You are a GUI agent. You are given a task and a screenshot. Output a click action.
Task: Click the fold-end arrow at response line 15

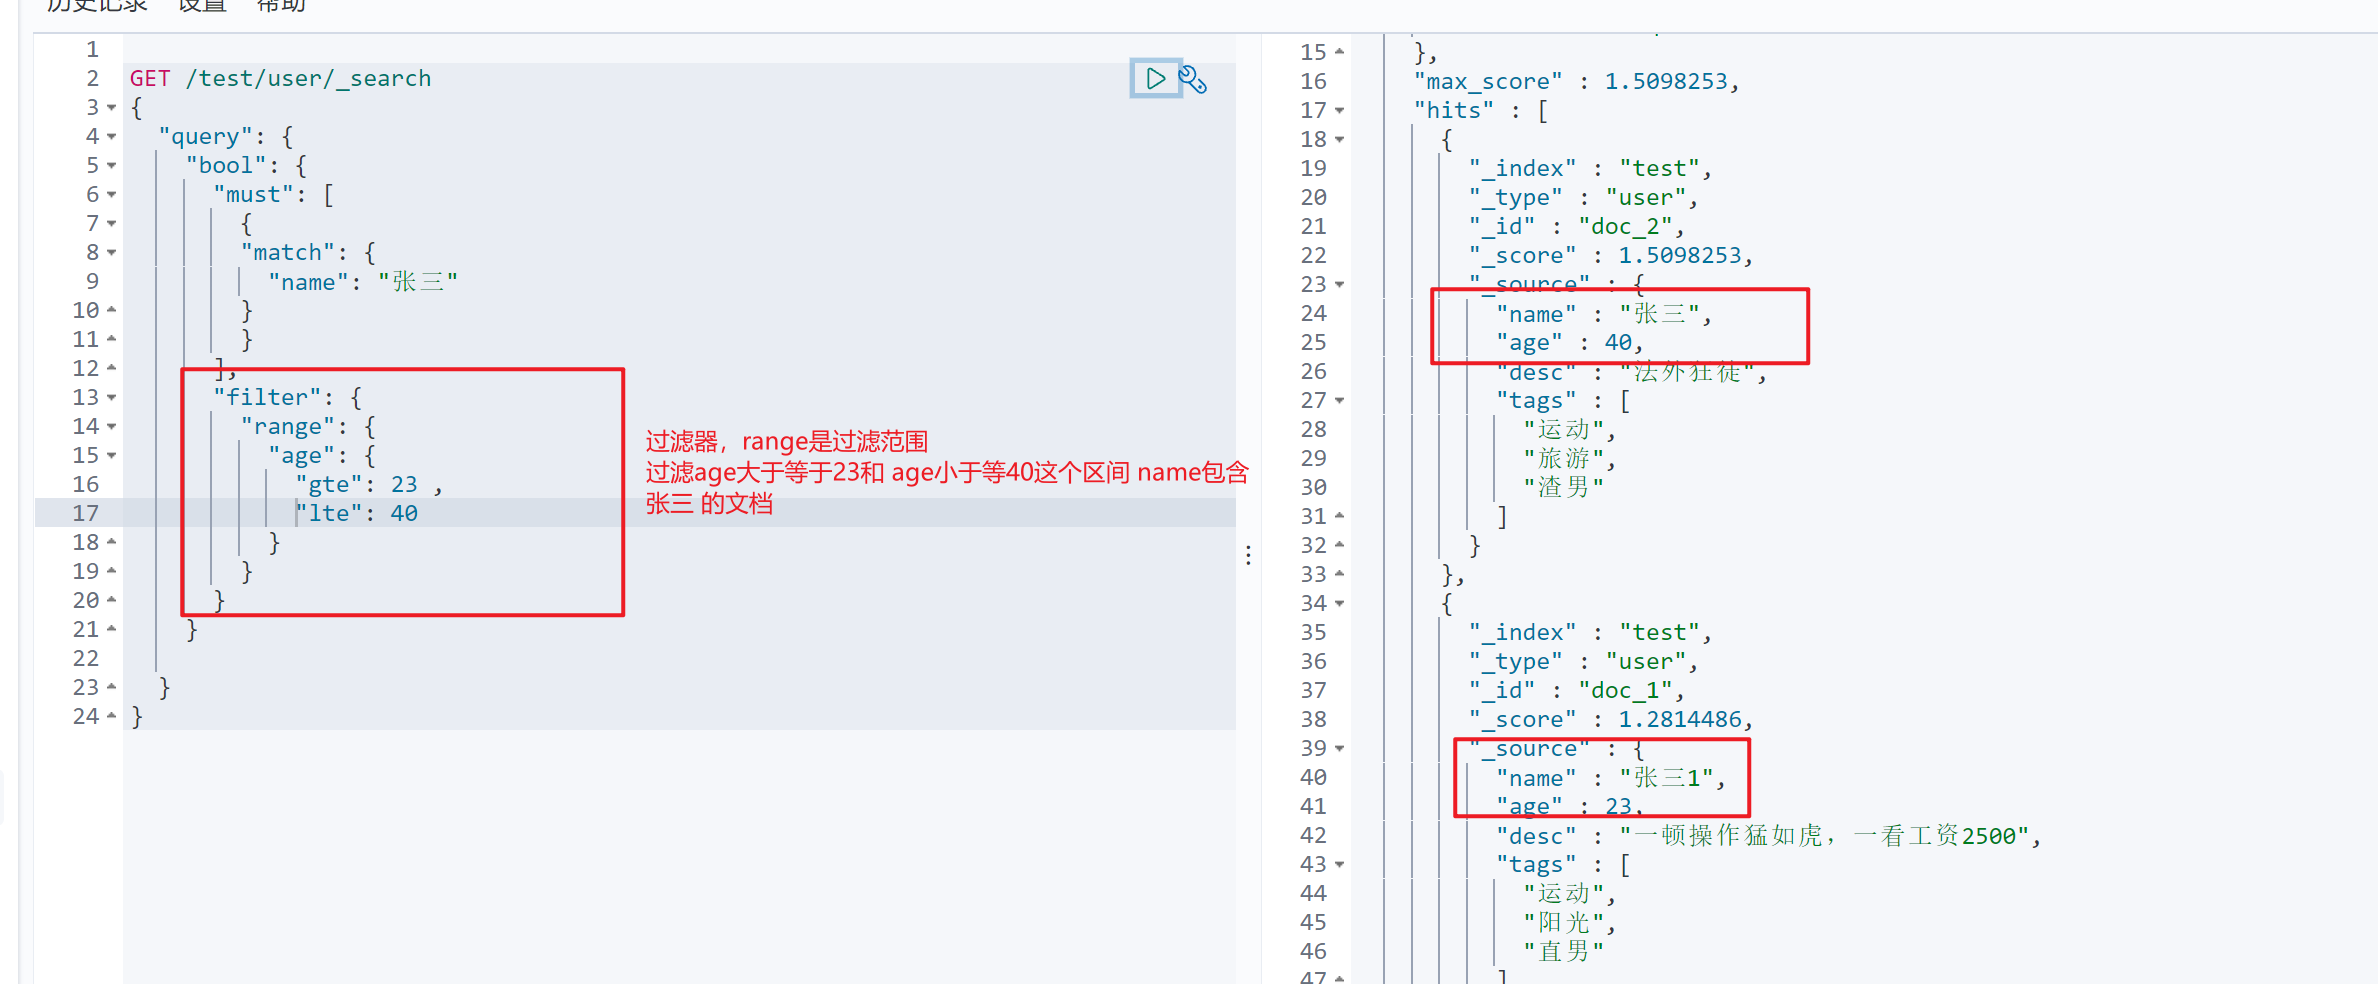pyautogui.click(x=1340, y=52)
